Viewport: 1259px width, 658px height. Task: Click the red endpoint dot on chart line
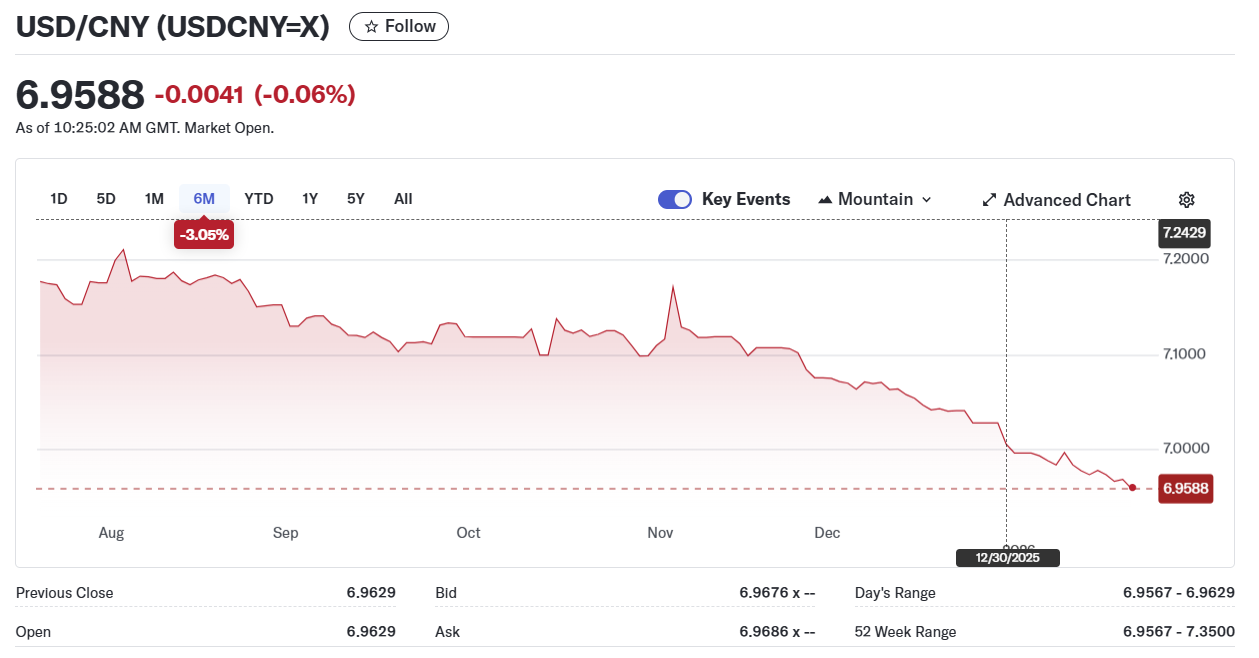point(1132,488)
